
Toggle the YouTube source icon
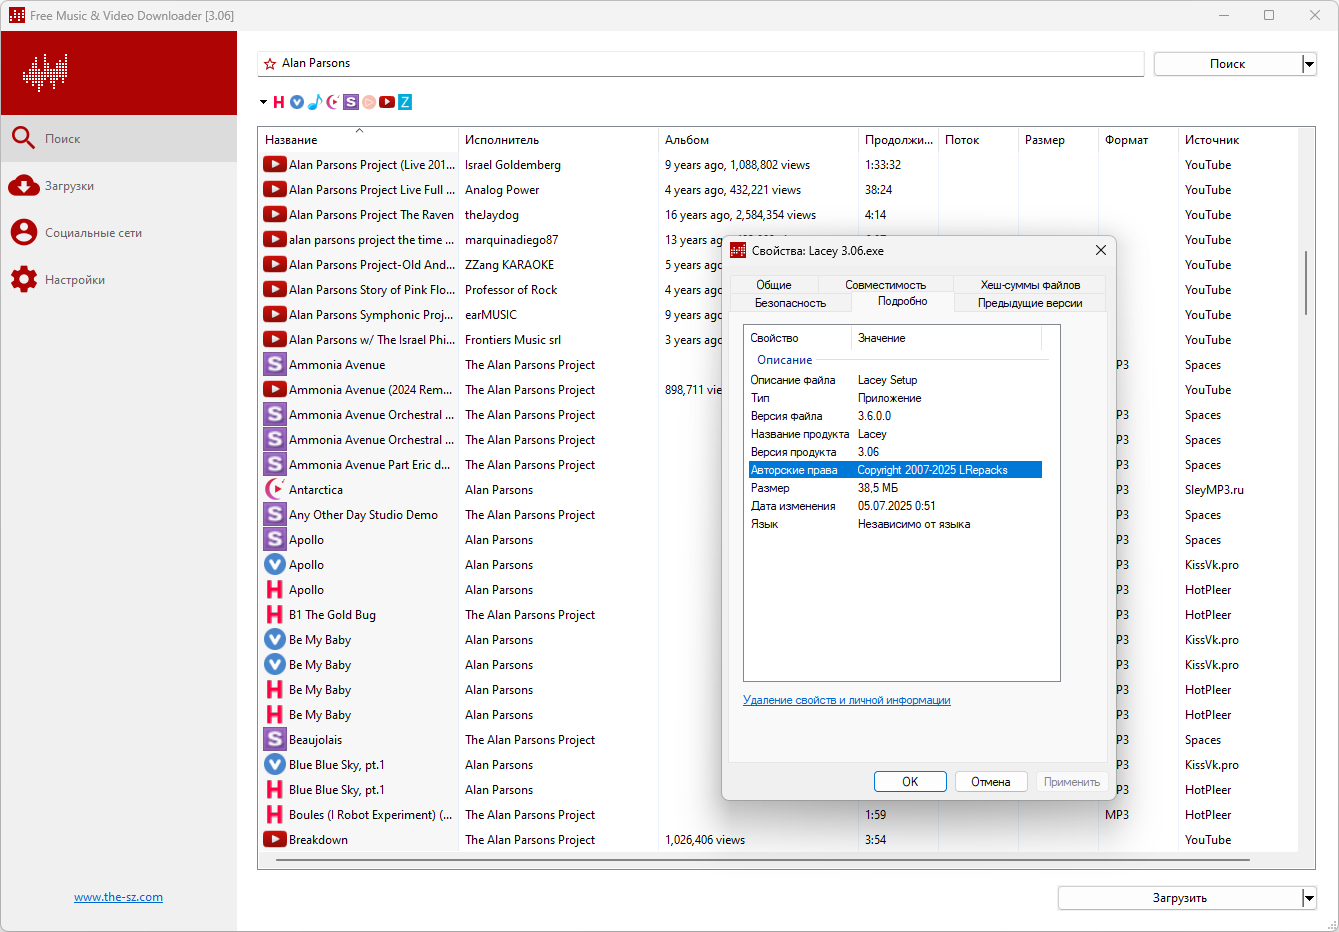(387, 102)
